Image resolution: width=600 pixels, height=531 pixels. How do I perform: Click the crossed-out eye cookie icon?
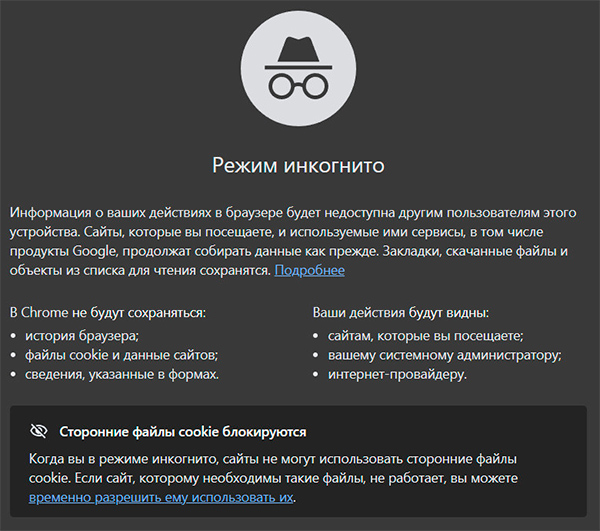click(39, 431)
